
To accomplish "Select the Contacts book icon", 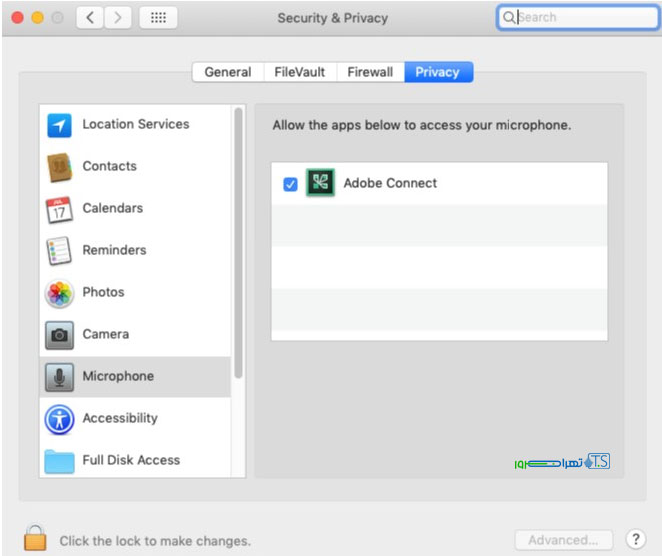I will pyautogui.click(x=60, y=167).
